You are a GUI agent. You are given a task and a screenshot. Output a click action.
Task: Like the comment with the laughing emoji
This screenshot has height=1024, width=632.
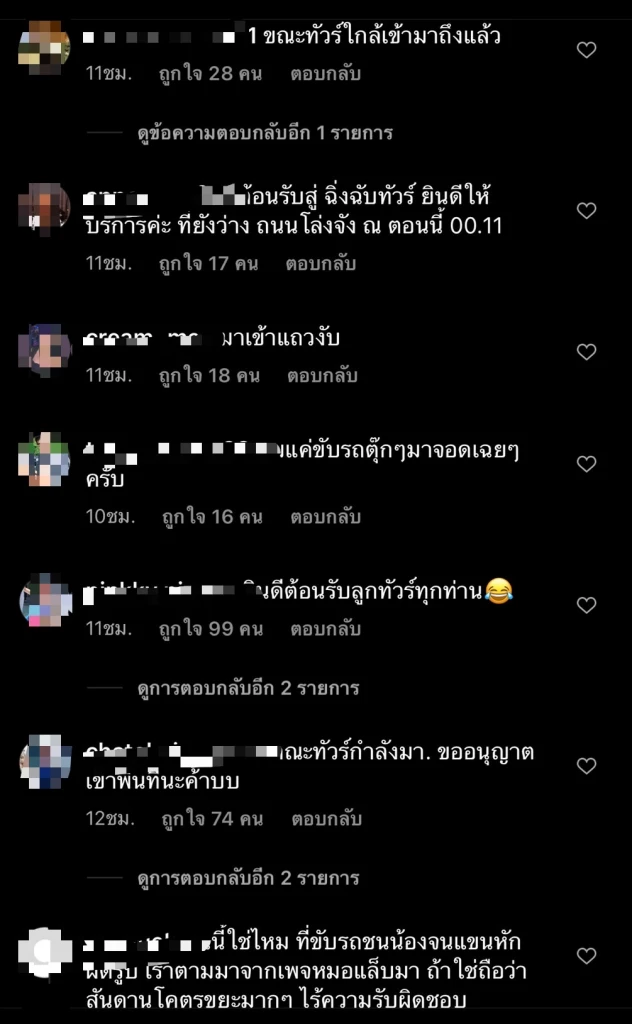(586, 605)
